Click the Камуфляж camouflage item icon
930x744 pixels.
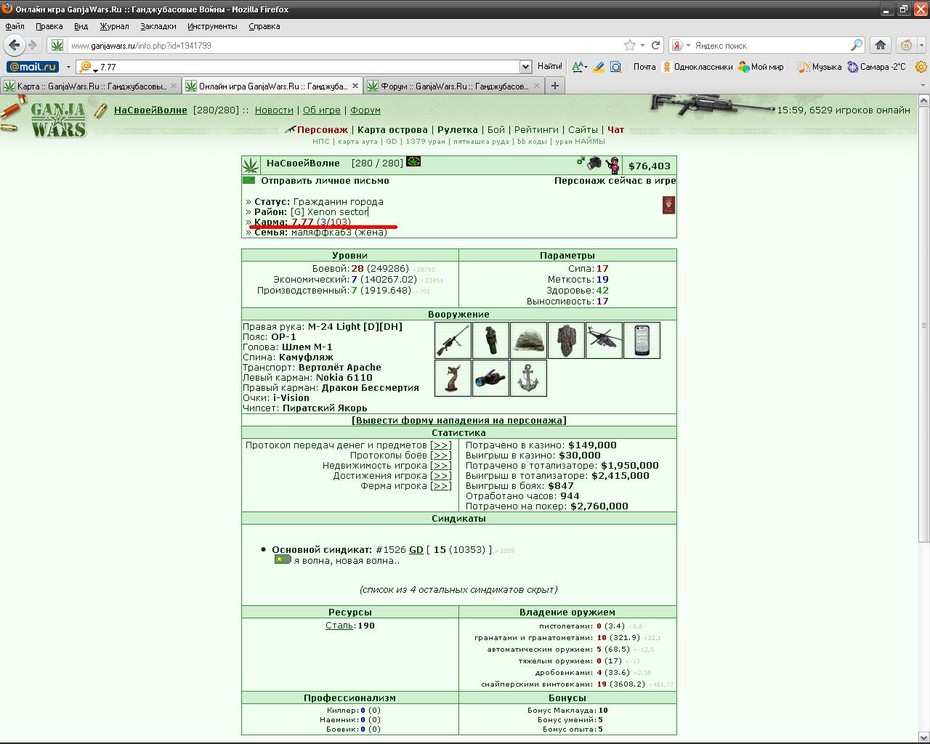click(566, 340)
